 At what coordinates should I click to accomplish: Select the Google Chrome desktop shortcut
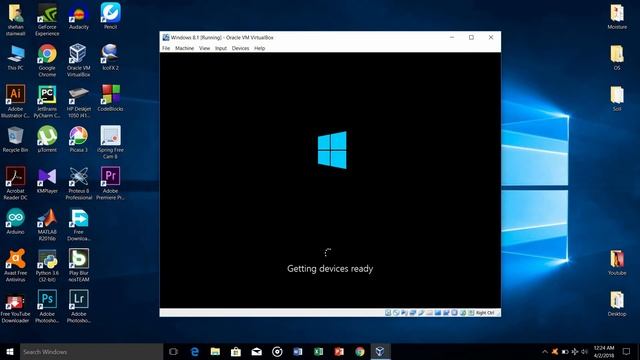click(x=47, y=60)
